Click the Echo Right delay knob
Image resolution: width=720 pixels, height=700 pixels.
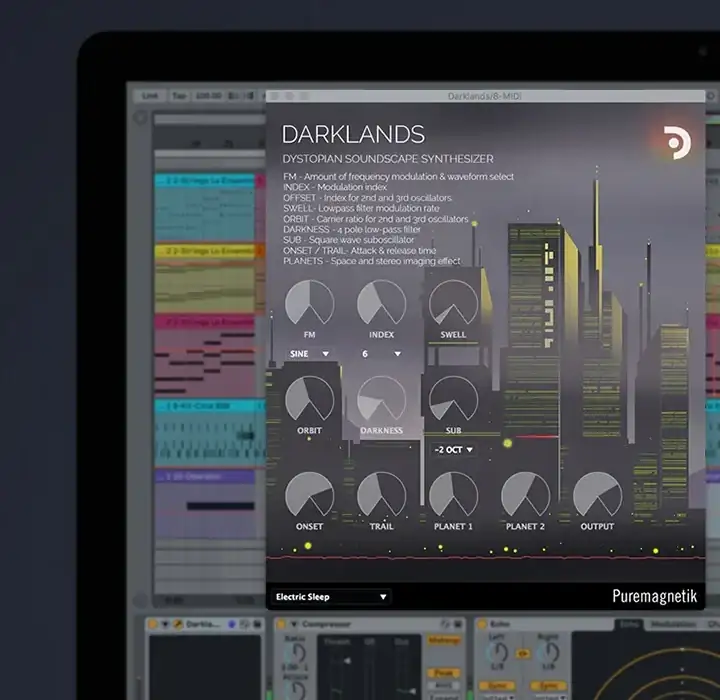click(x=550, y=653)
